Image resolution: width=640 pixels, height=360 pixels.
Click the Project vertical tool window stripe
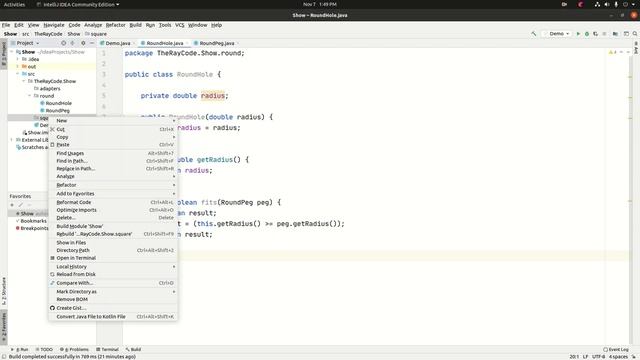(x=4, y=53)
